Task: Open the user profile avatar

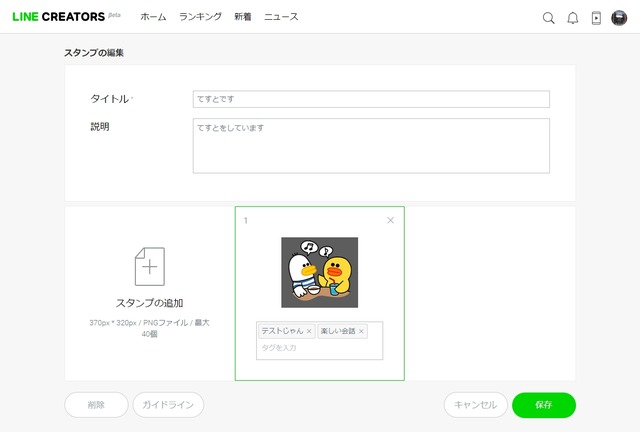Action: click(x=619, y=18)
